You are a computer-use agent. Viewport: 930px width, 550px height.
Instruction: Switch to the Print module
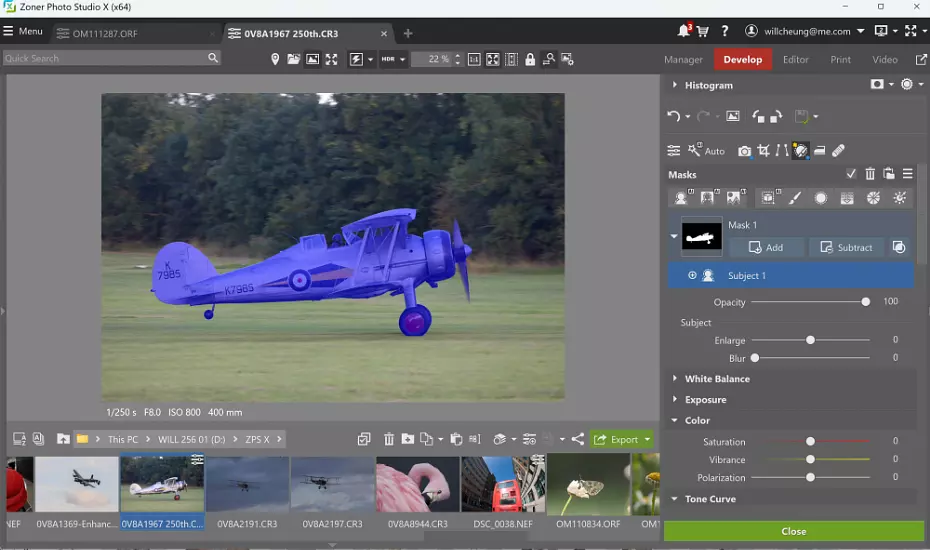point(840,59)
